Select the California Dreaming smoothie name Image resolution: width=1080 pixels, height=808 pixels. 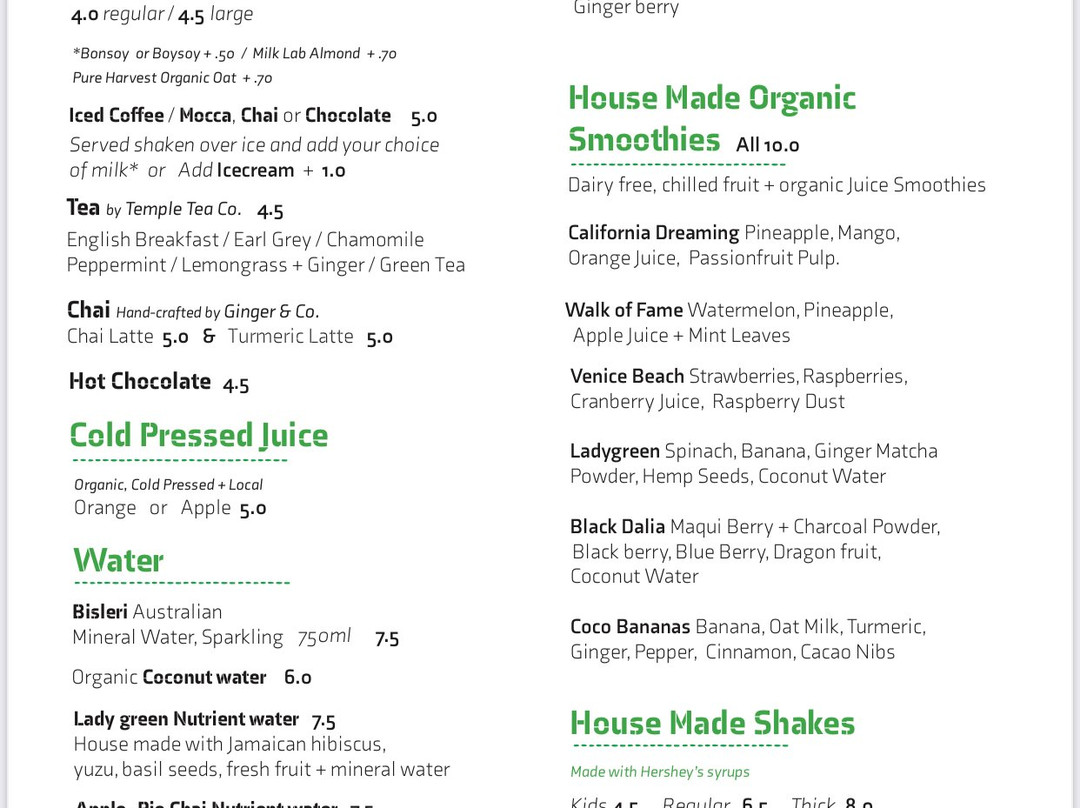coord(653,233)
